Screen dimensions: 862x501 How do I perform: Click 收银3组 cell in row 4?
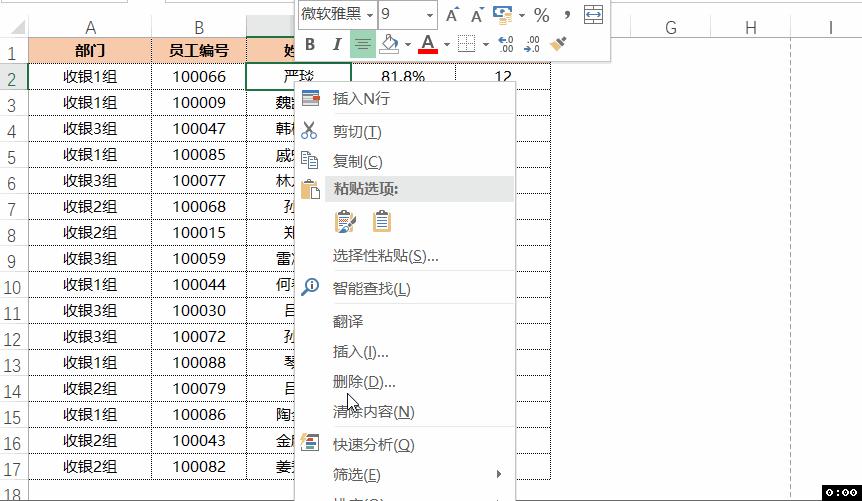90,128
